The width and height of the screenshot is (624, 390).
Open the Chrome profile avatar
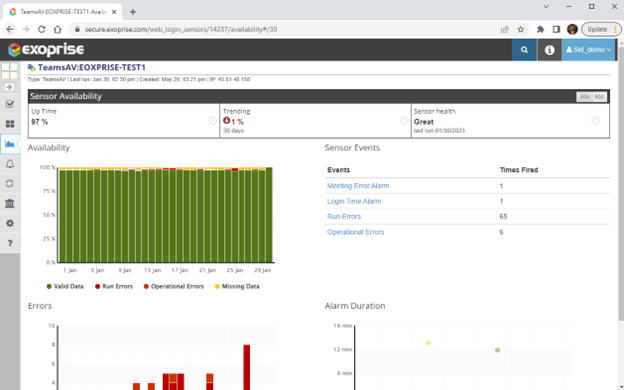click(x=572, y=29)
